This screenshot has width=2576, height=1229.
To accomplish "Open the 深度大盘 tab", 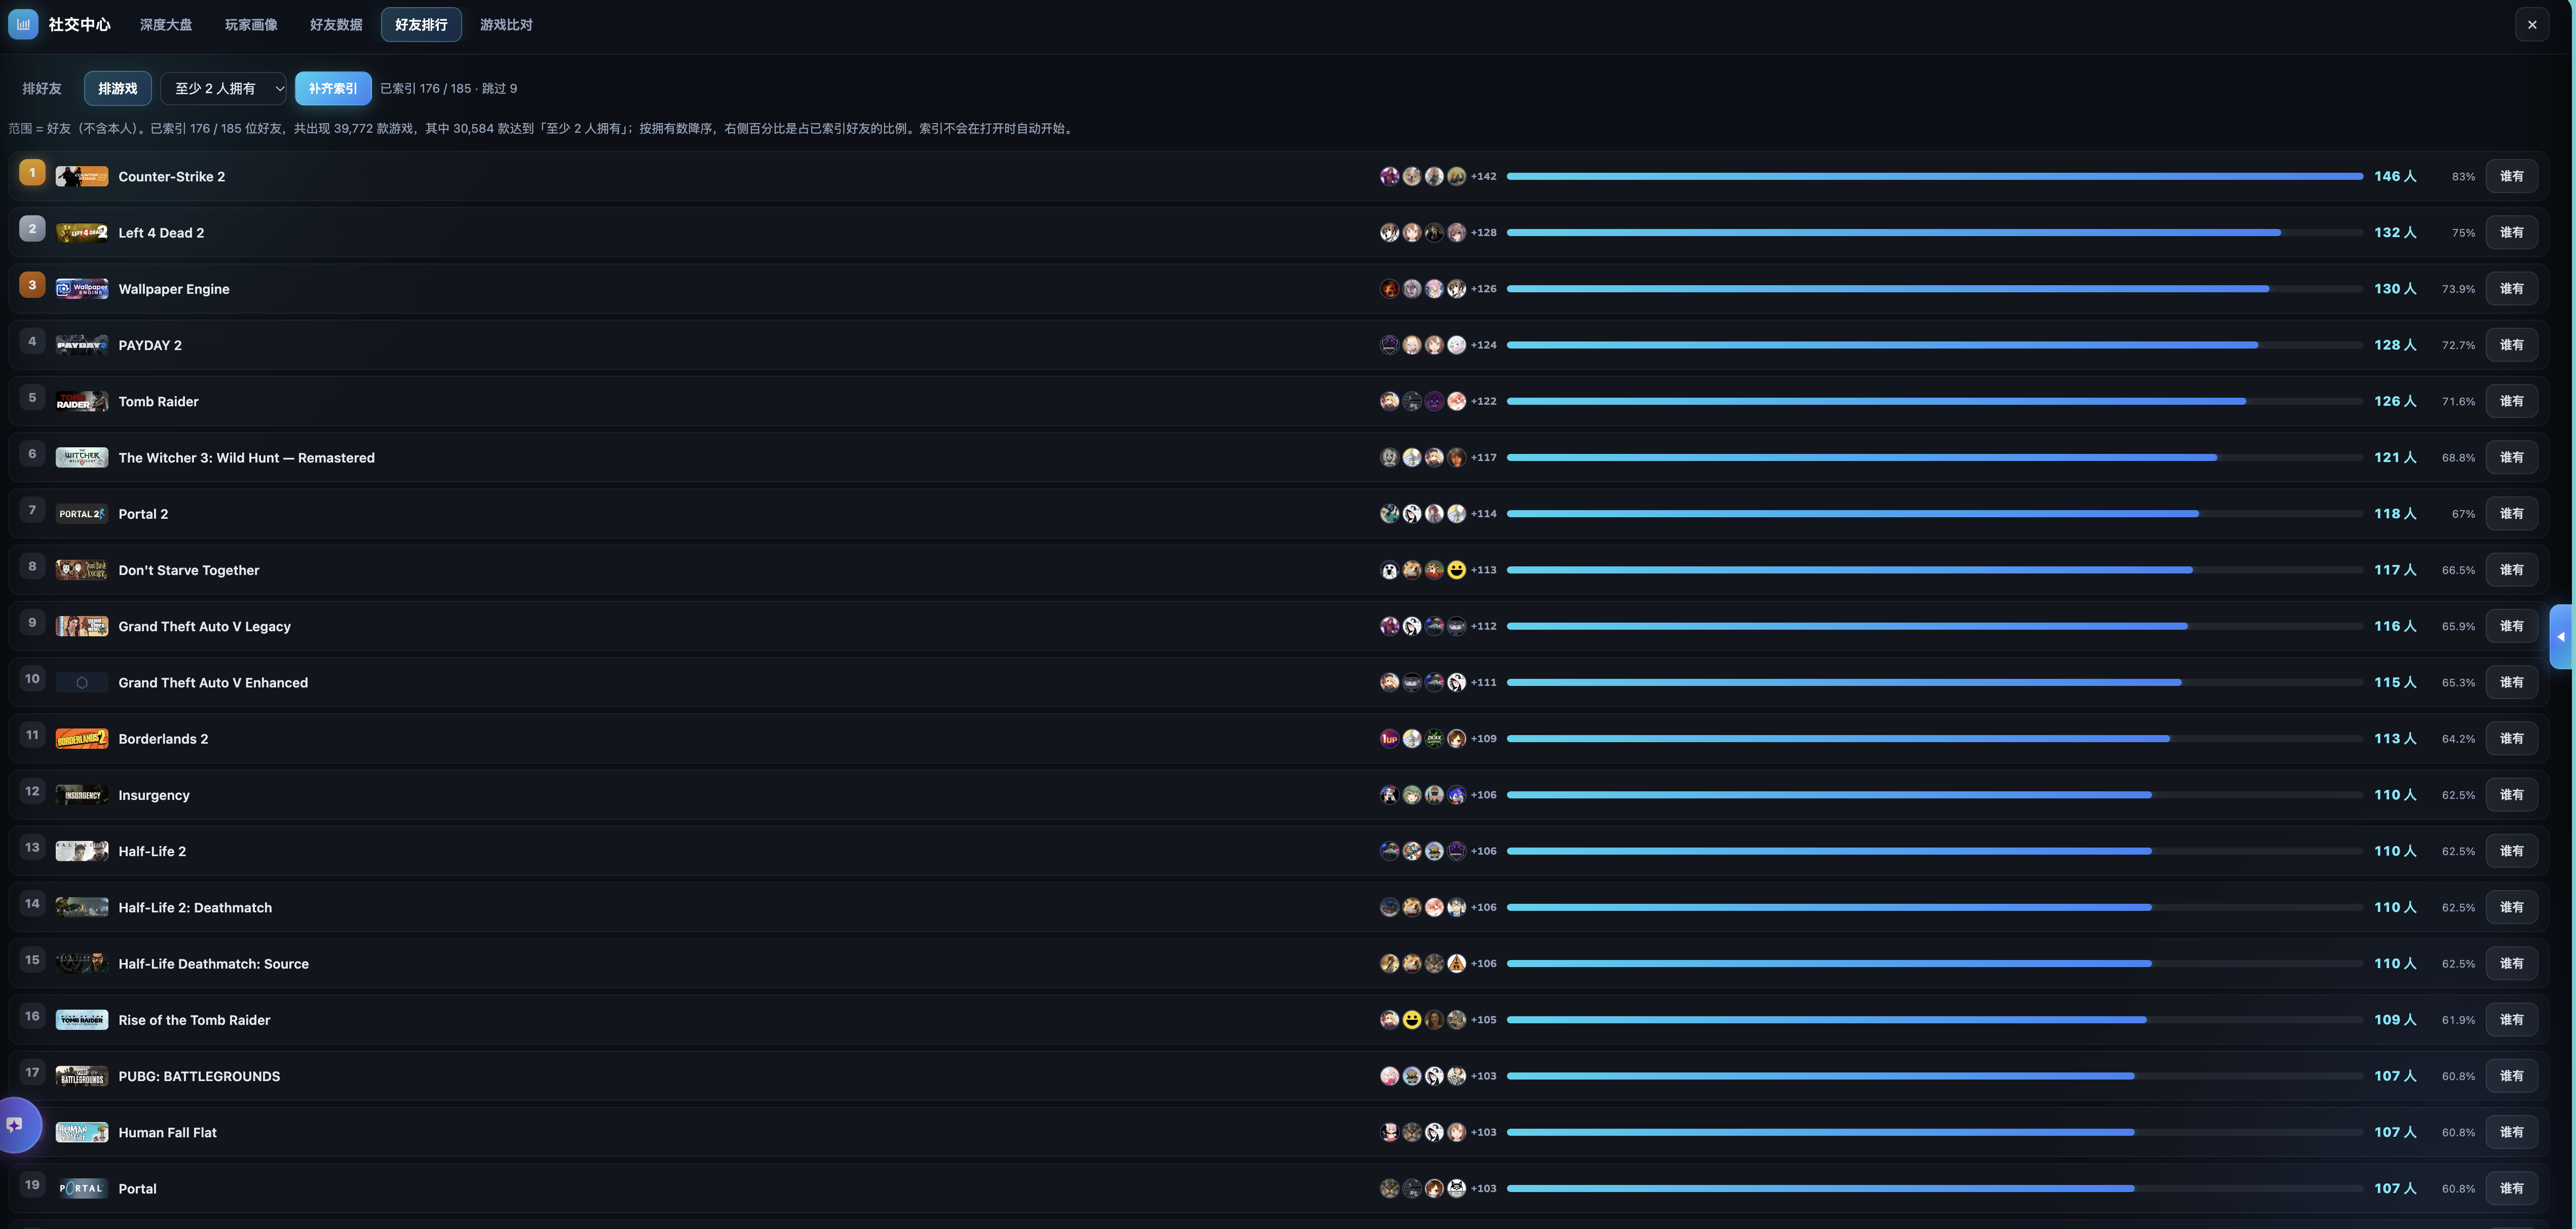I will click(x=166, y=24).
